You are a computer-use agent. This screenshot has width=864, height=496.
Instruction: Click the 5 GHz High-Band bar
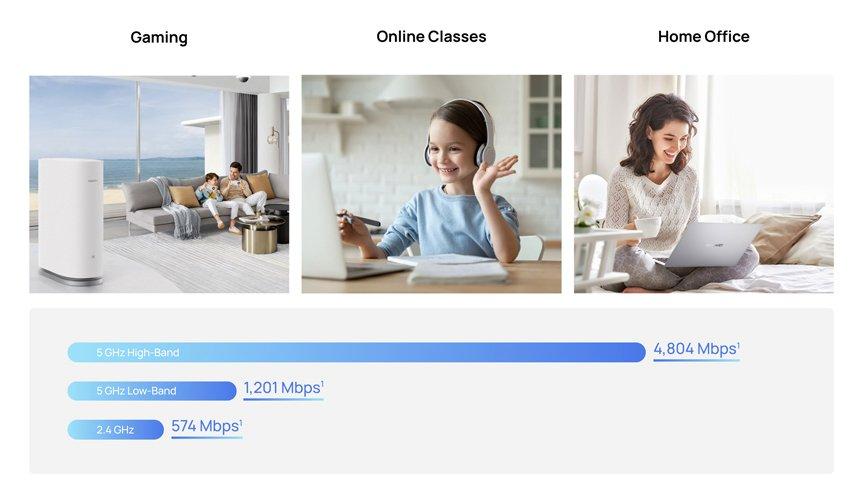[x=357, y=352]
